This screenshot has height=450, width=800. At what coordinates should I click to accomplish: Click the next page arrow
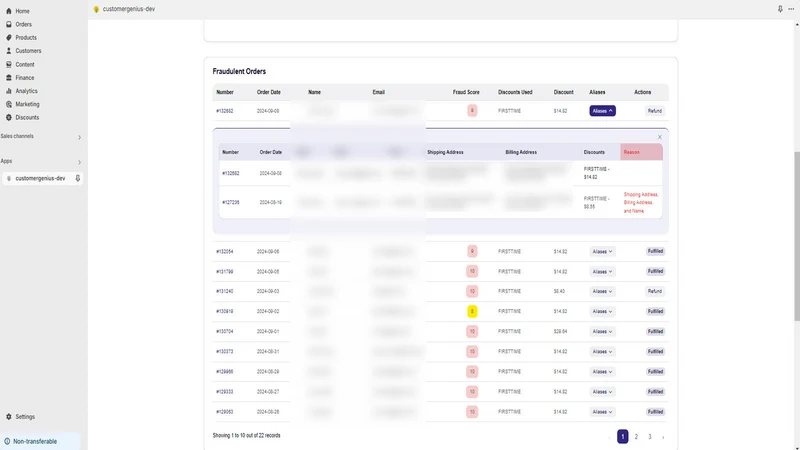(663, 437)
